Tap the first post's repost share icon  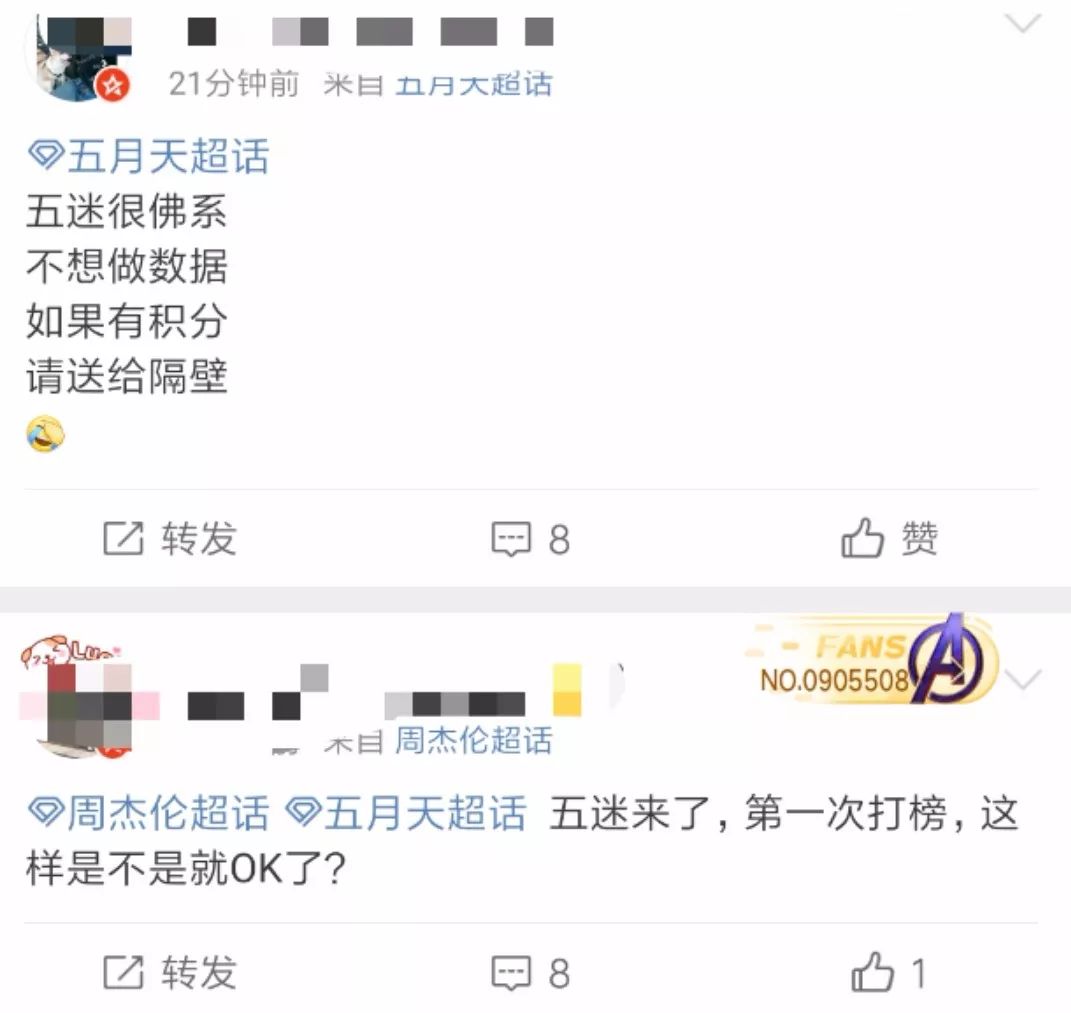[124, 538]
